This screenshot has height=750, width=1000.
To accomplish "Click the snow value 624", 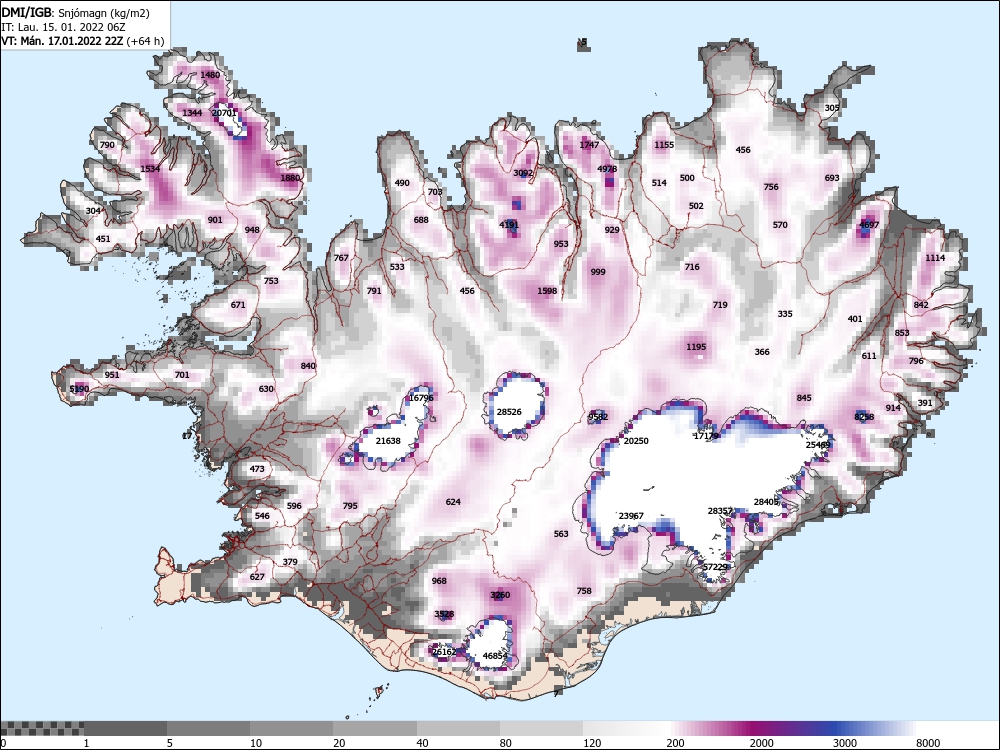I will (453, 502).
